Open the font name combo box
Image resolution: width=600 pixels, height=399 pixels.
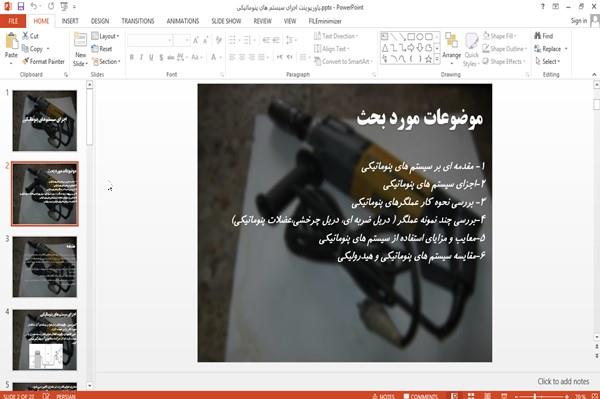pos(150,40)
